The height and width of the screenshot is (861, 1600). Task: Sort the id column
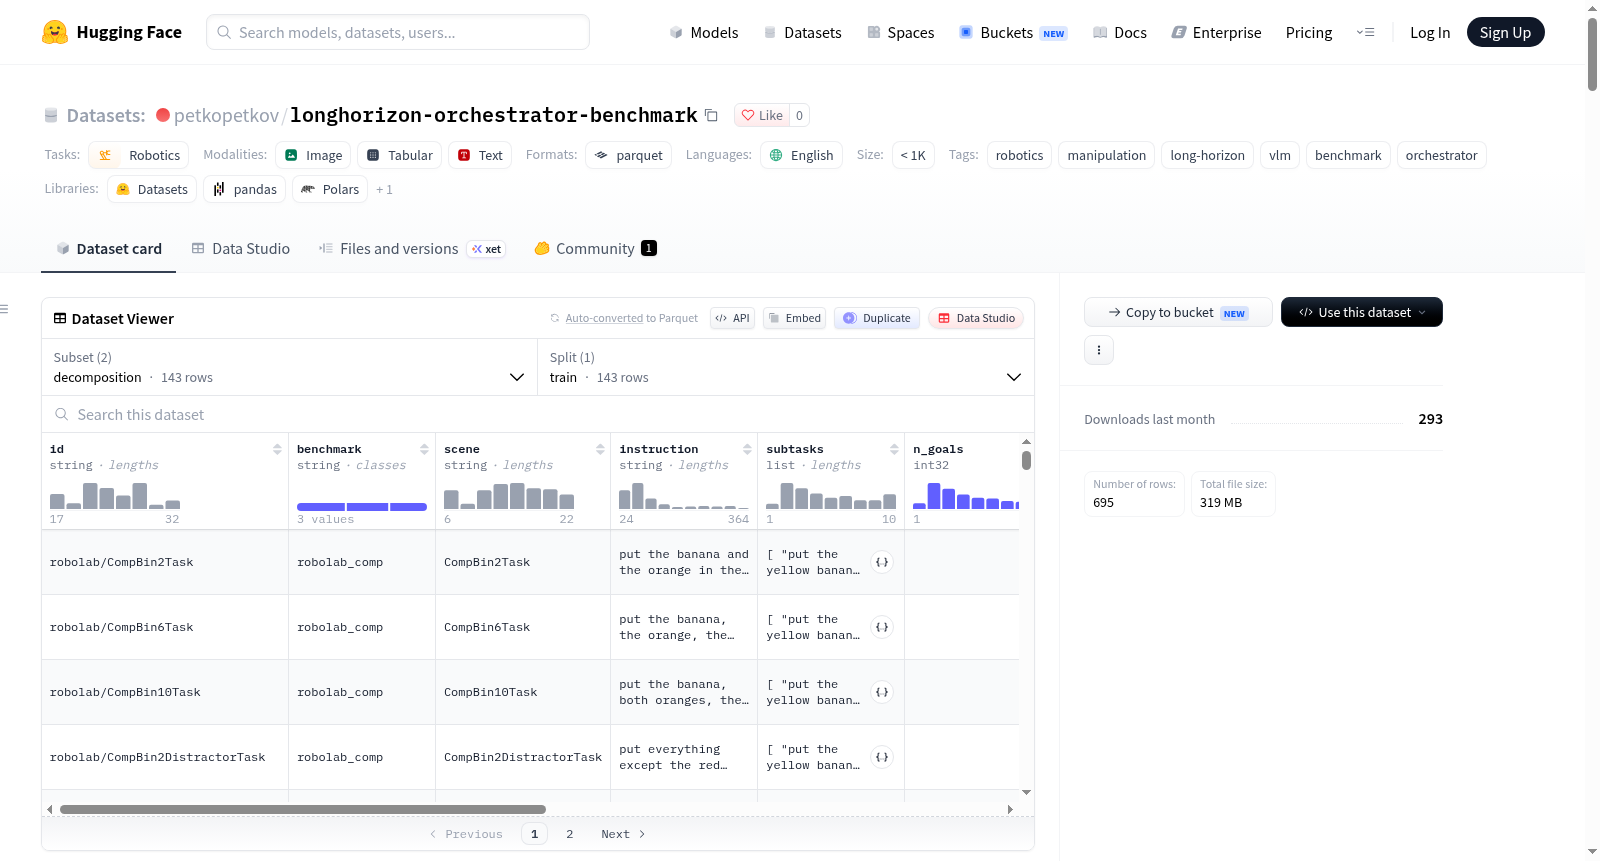pos(277,449)
